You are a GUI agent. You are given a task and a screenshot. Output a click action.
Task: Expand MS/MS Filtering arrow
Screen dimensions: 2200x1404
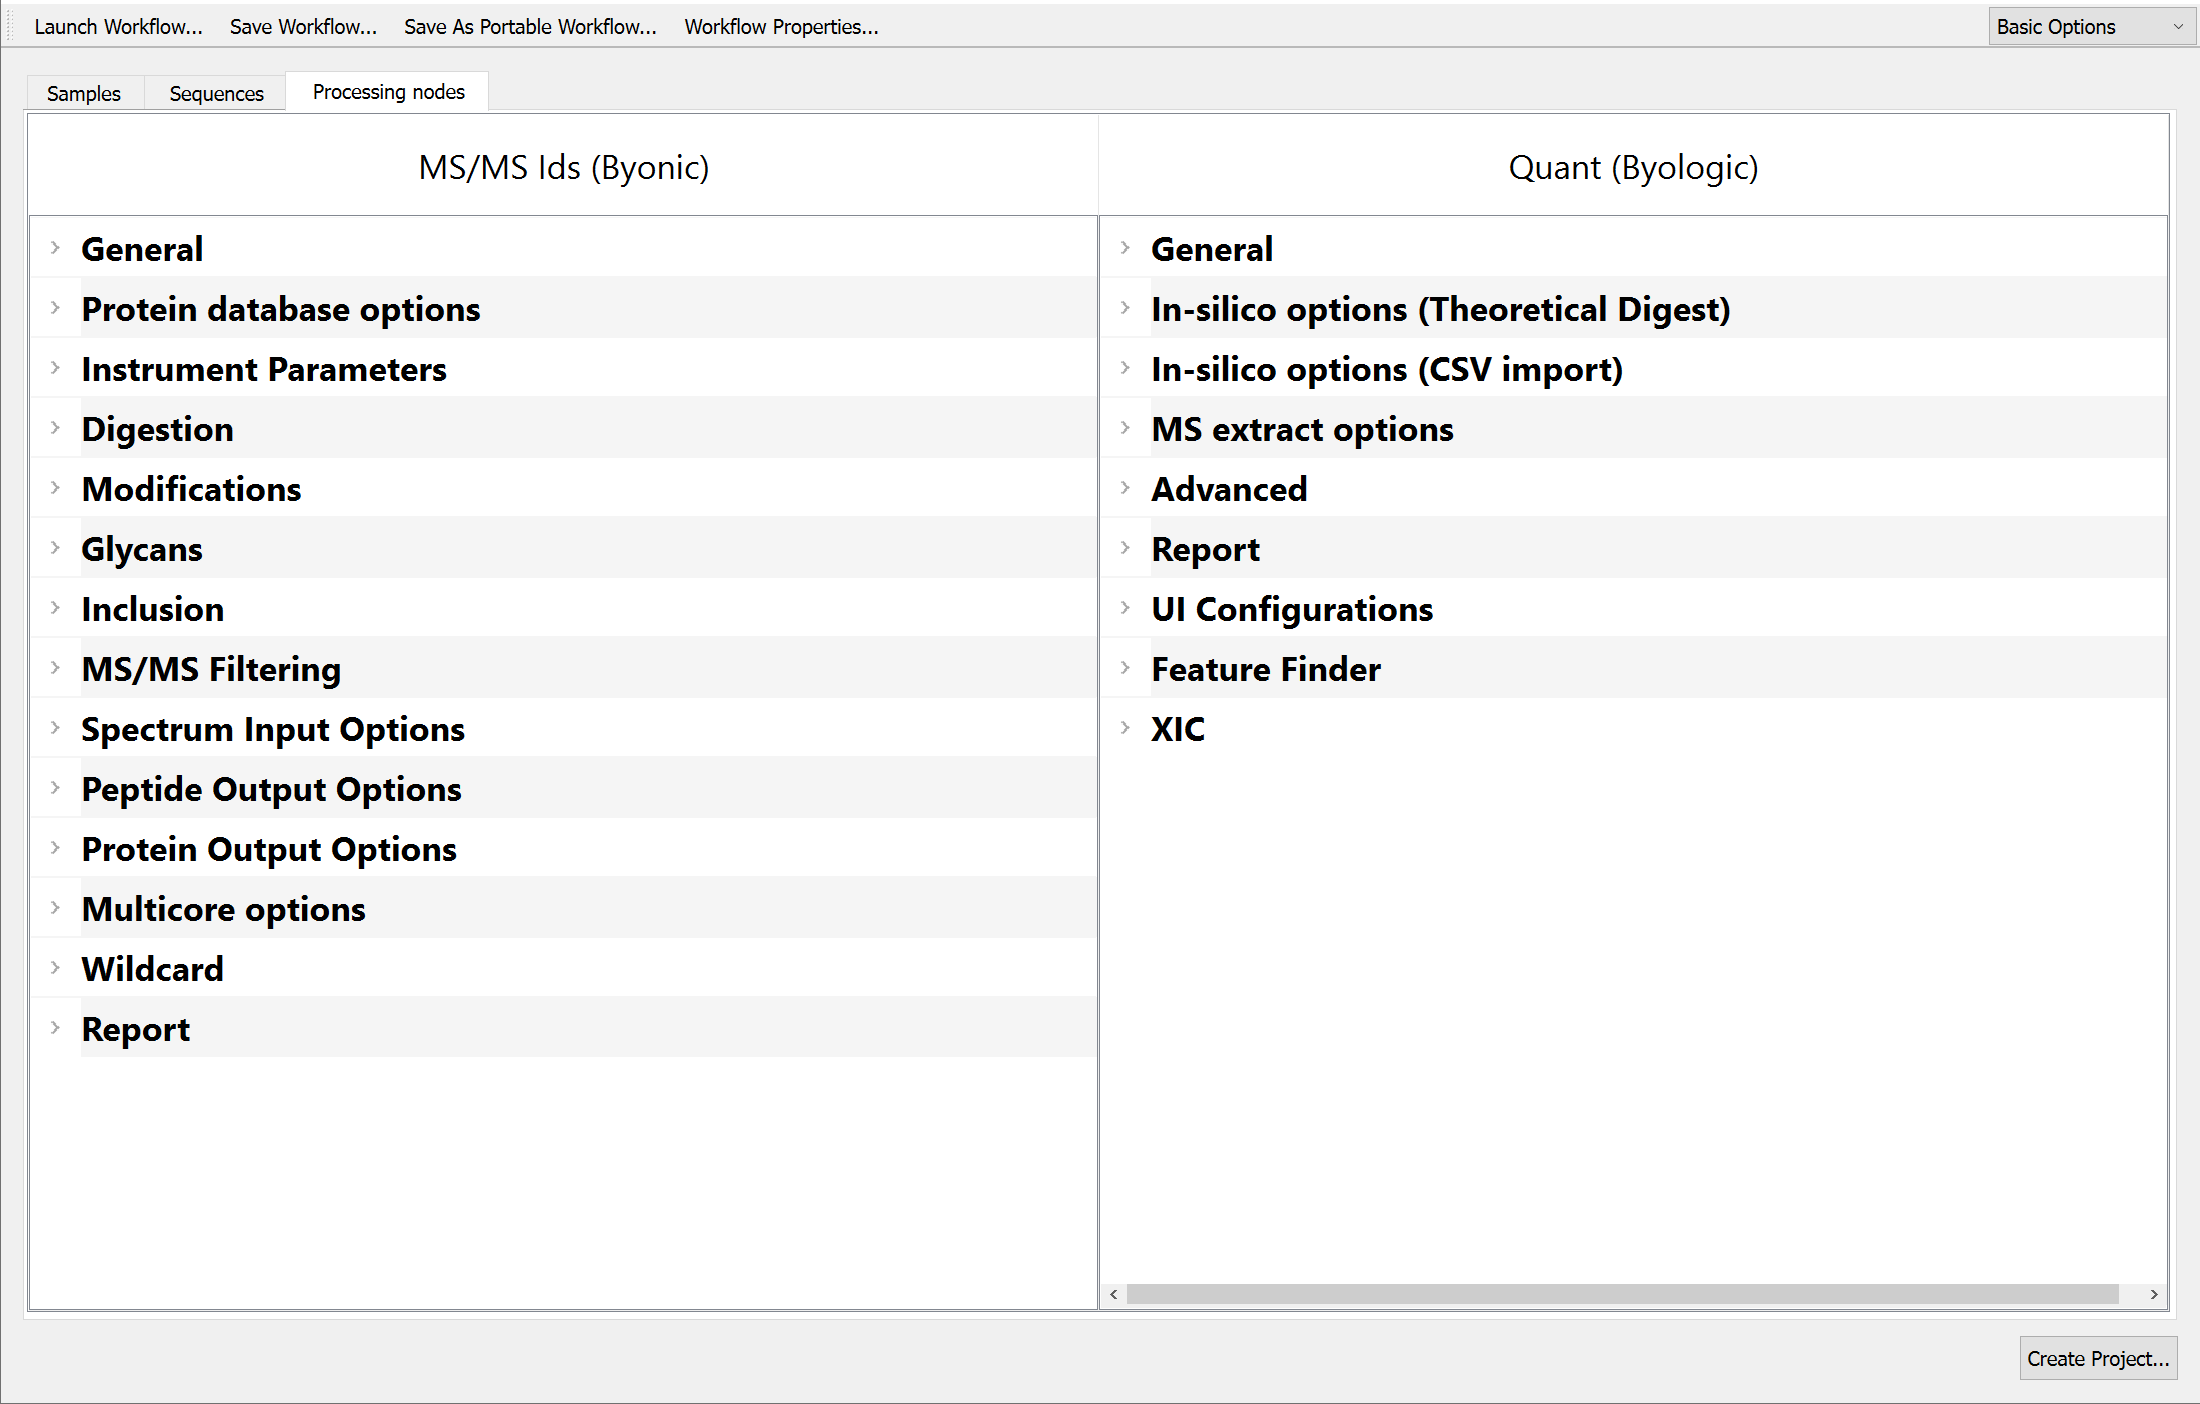pos(55,668)
